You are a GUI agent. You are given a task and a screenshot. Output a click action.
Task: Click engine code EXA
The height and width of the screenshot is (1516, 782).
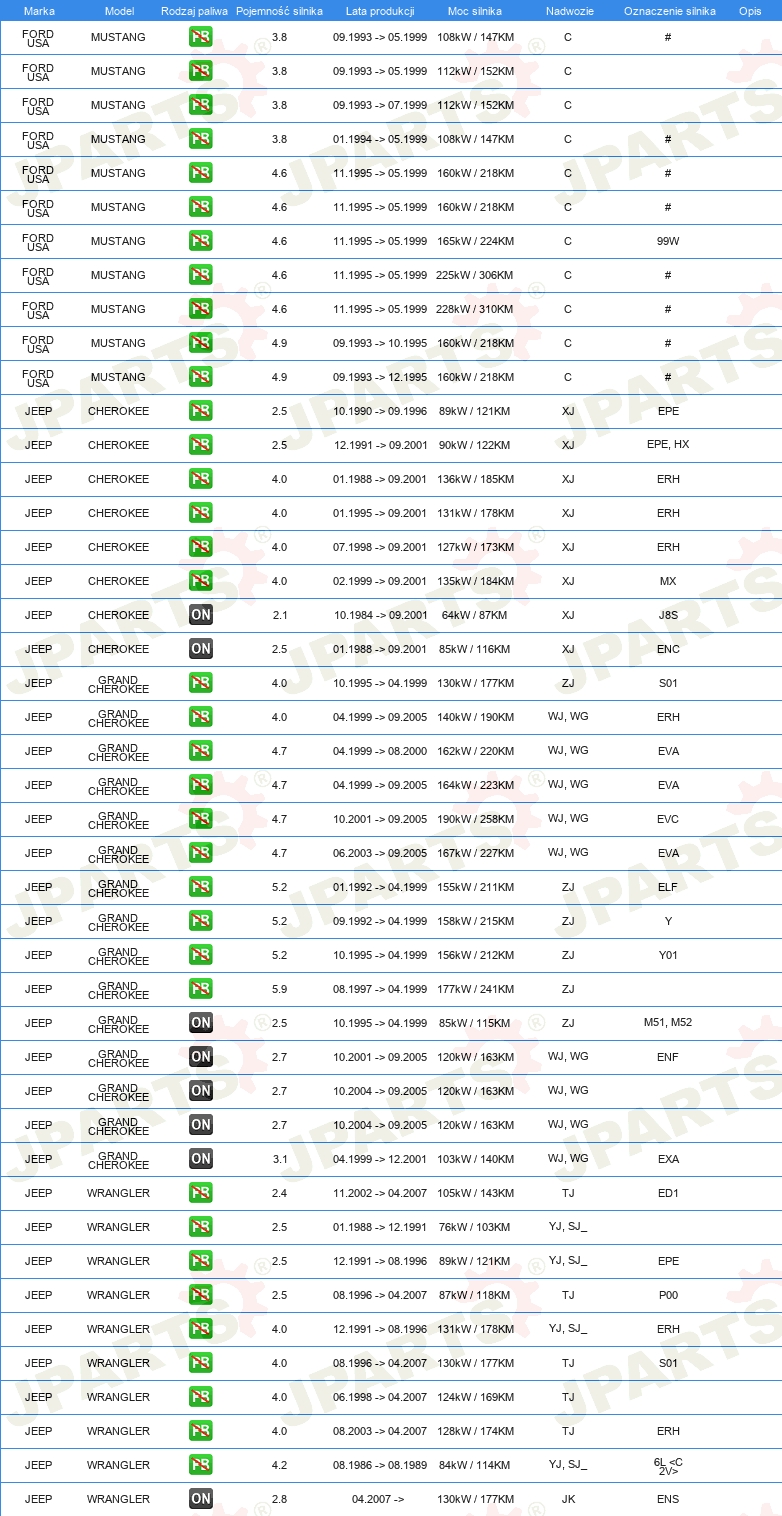point(668,1159)
